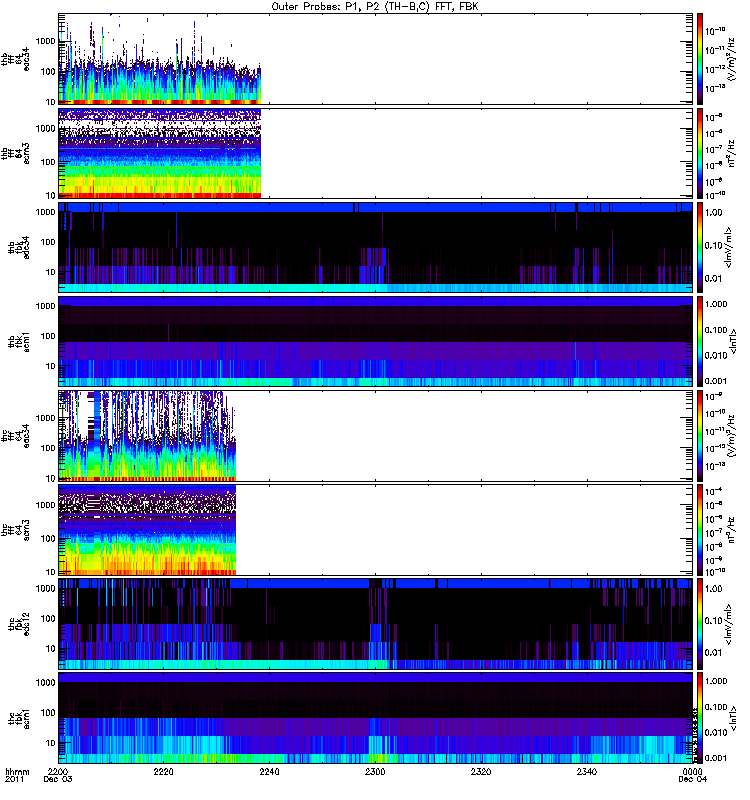Click the 1000 y-axis tick of the thc fbk edc12 panel

point(46,588)
